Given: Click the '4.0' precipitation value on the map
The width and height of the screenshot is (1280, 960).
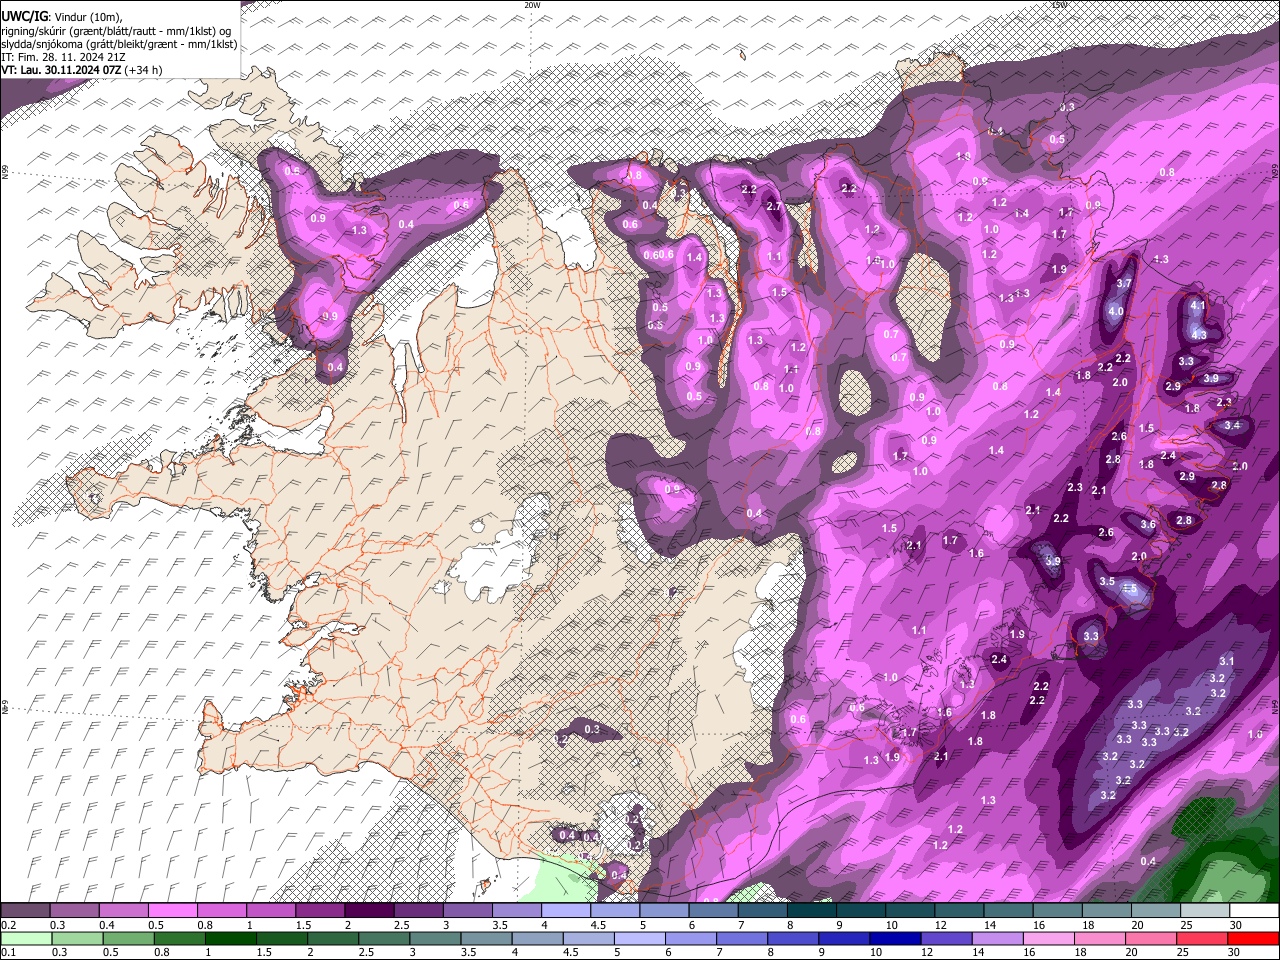Looking at the screenshot, I should point(1116,312).
